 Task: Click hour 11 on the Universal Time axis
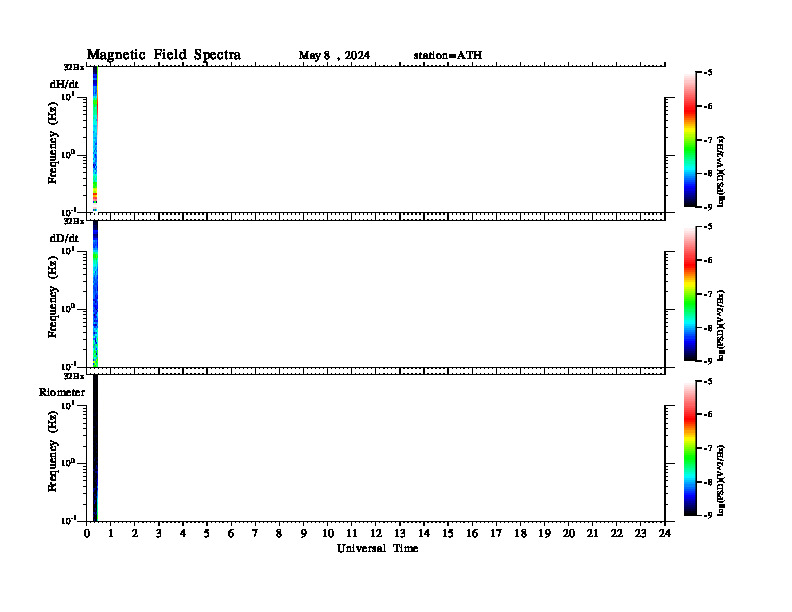[x=352, y=533]
